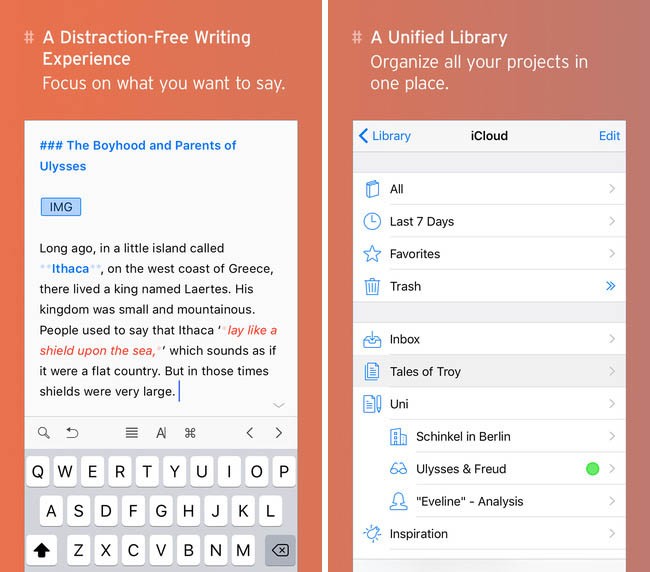Tap the chevron on the Uni row

pyautogui.click(x=612, y=403)
